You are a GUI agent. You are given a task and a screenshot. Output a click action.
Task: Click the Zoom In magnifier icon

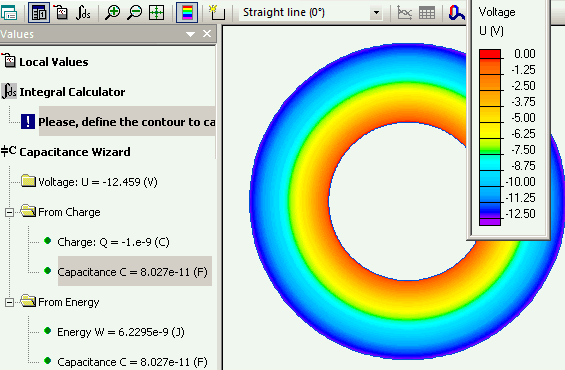(112, 13)
